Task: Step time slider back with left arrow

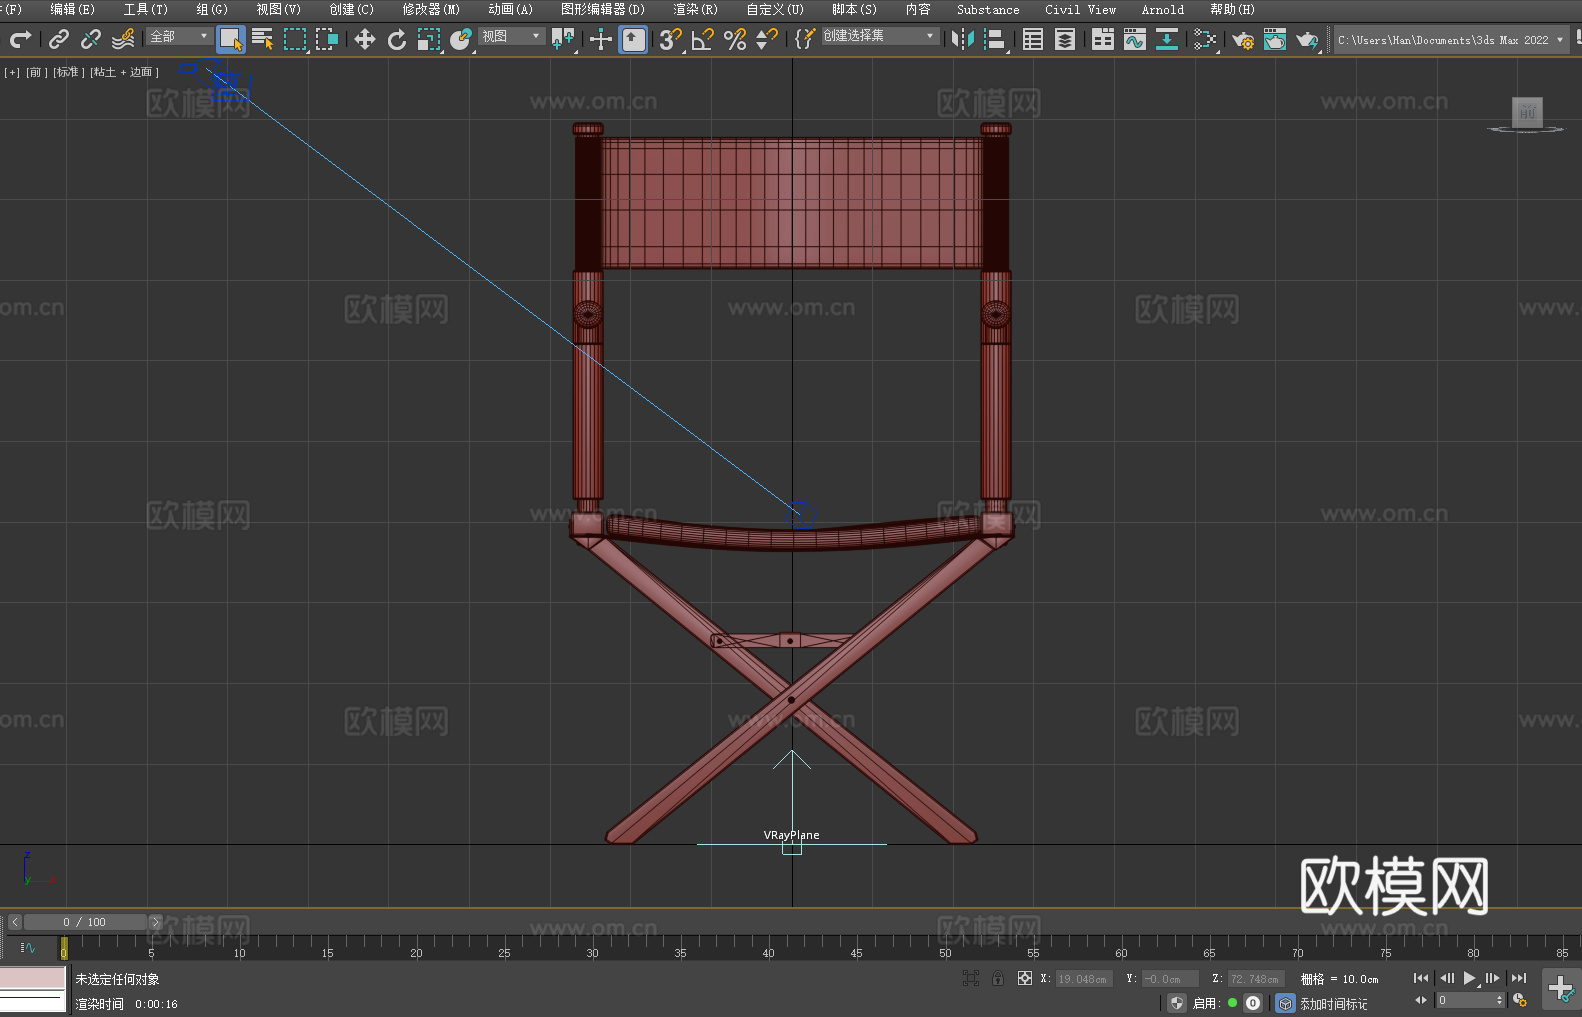Action: [14, 922]
